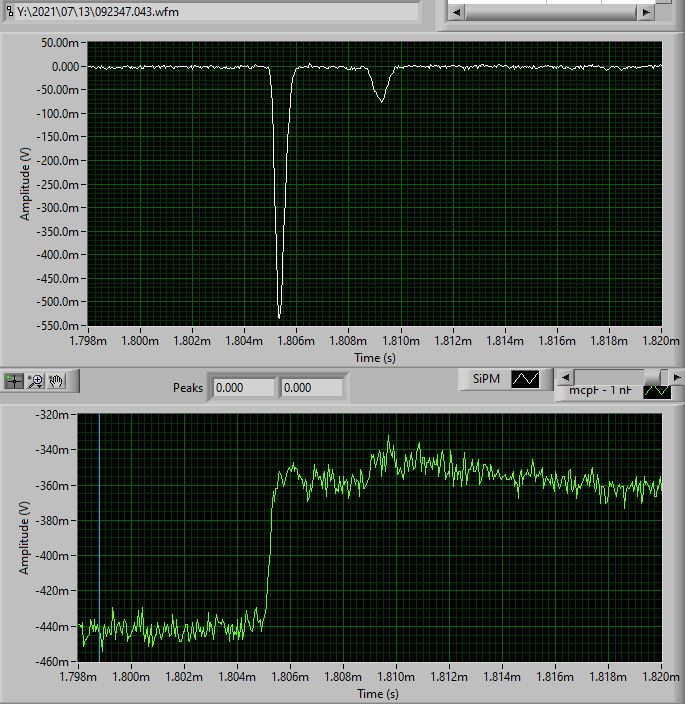This screenshot has width=685, height=704.
Task: Click upper graph X-axis value 1.798m
Action: (x=88, y=341)
